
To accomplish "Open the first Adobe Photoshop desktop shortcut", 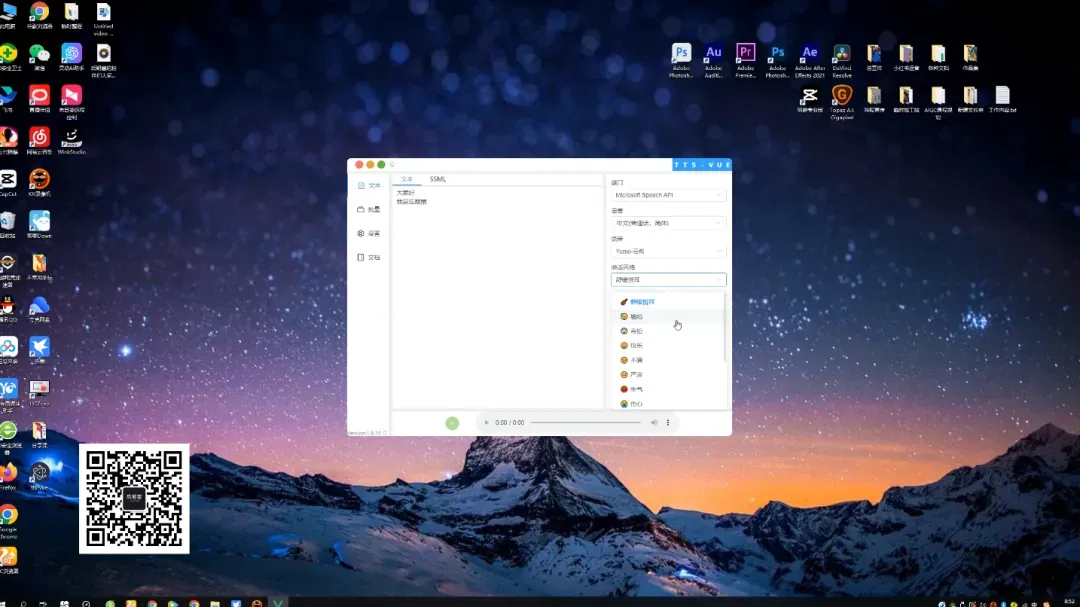I will (x=681, y=61).
